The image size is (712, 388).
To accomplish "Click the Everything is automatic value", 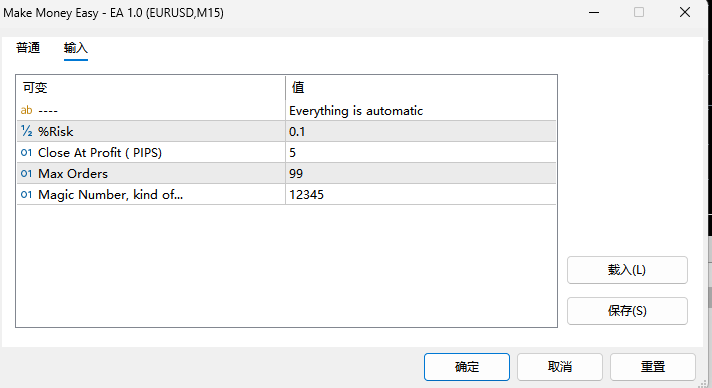I will click(356, 111).
